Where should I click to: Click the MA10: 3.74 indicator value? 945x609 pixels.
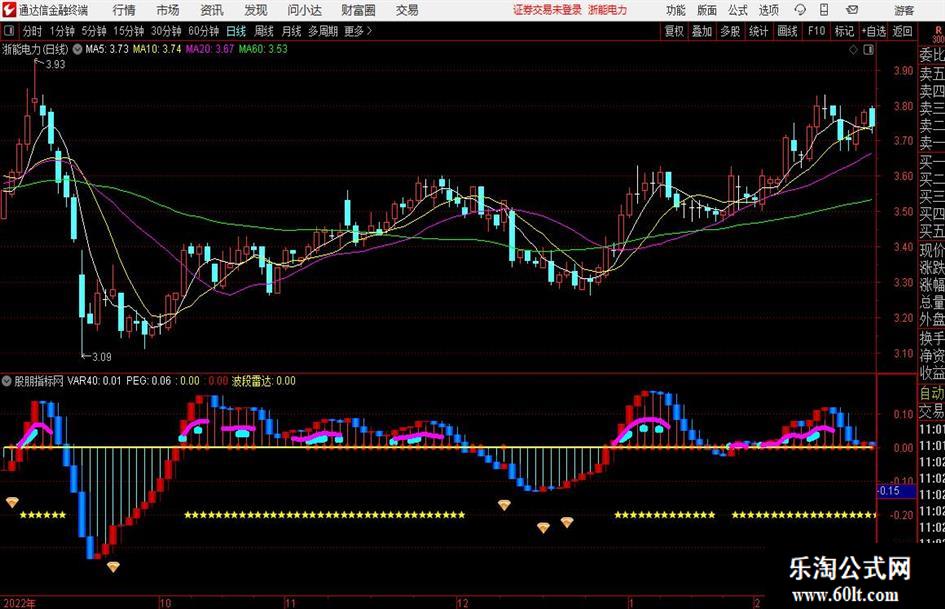(157, 49)
